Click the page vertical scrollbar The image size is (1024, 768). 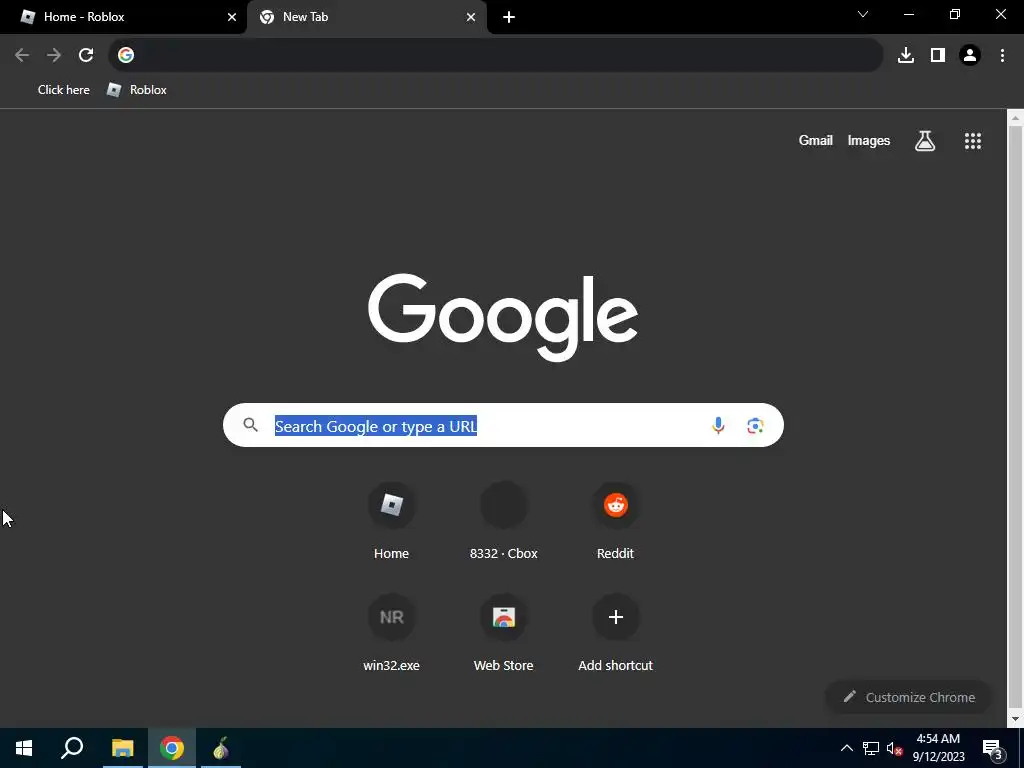coord(1015,419)
